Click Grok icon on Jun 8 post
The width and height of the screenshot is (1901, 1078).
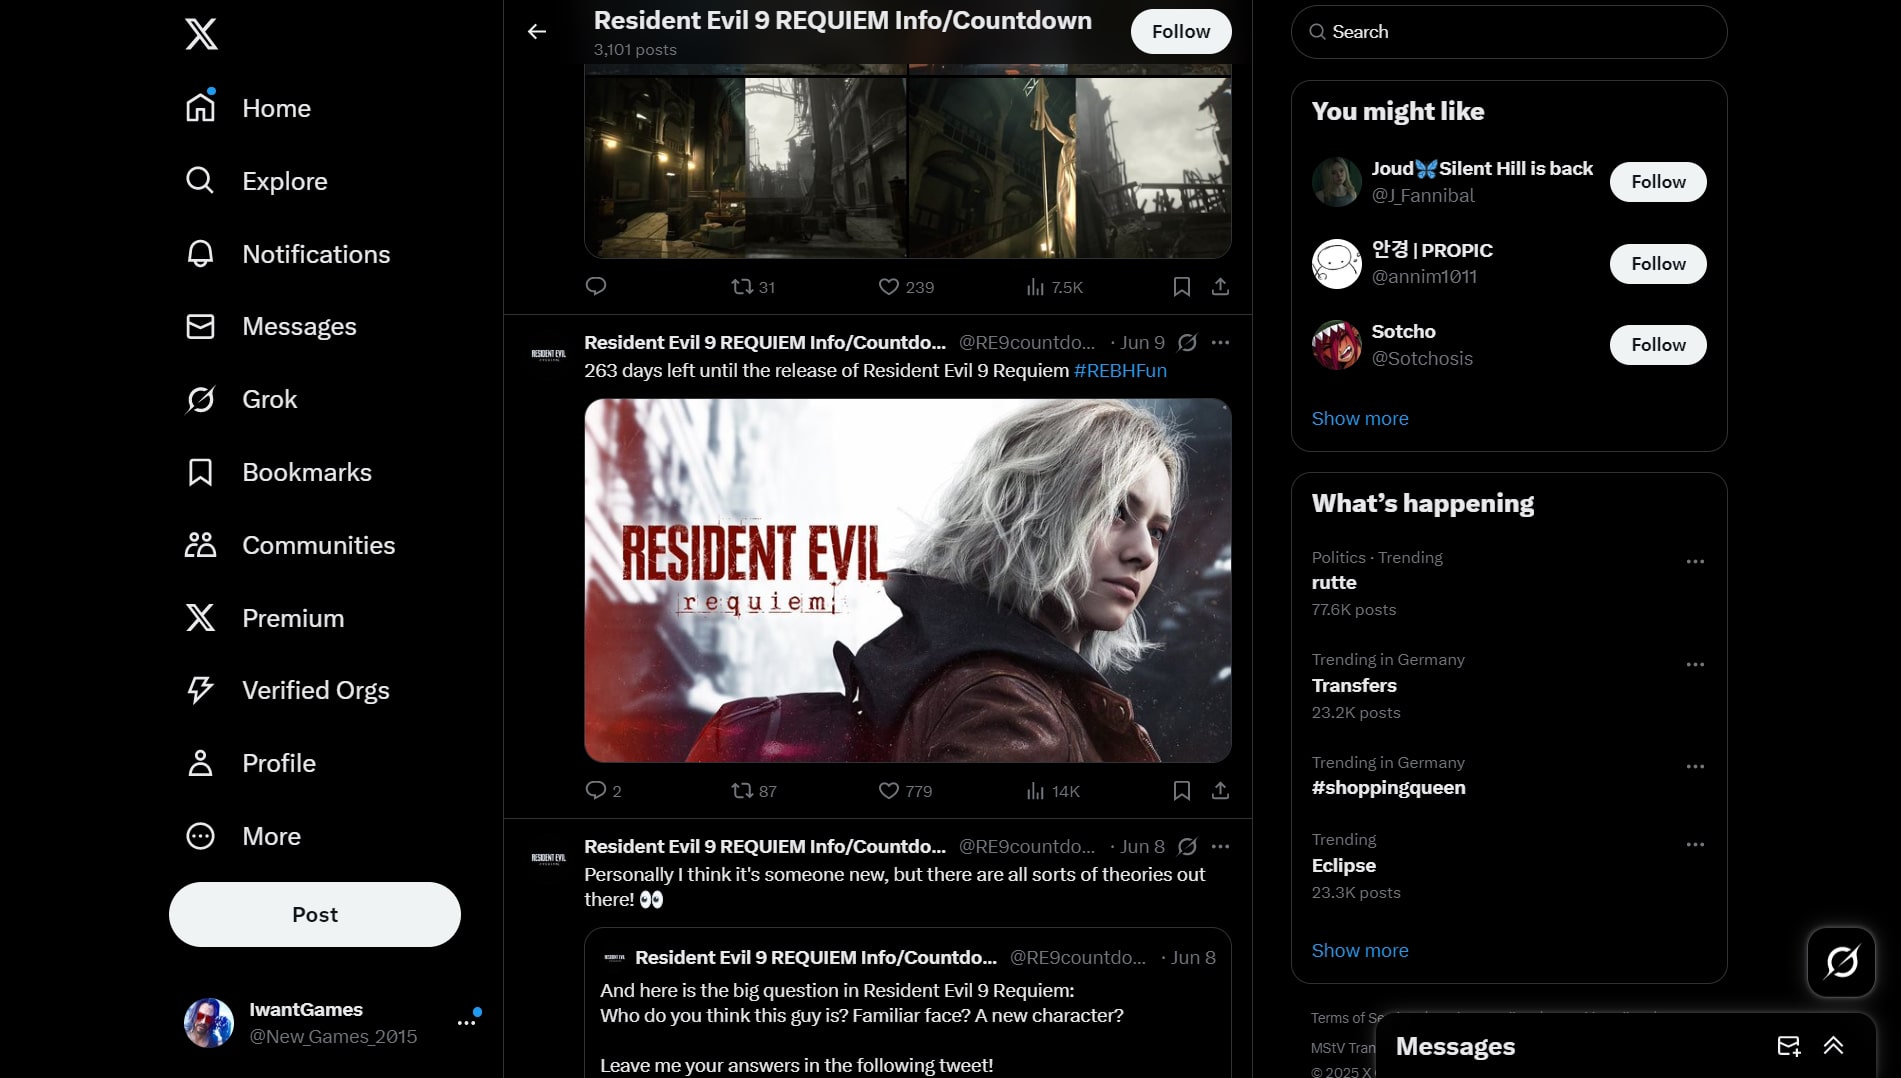(1187, 847)
